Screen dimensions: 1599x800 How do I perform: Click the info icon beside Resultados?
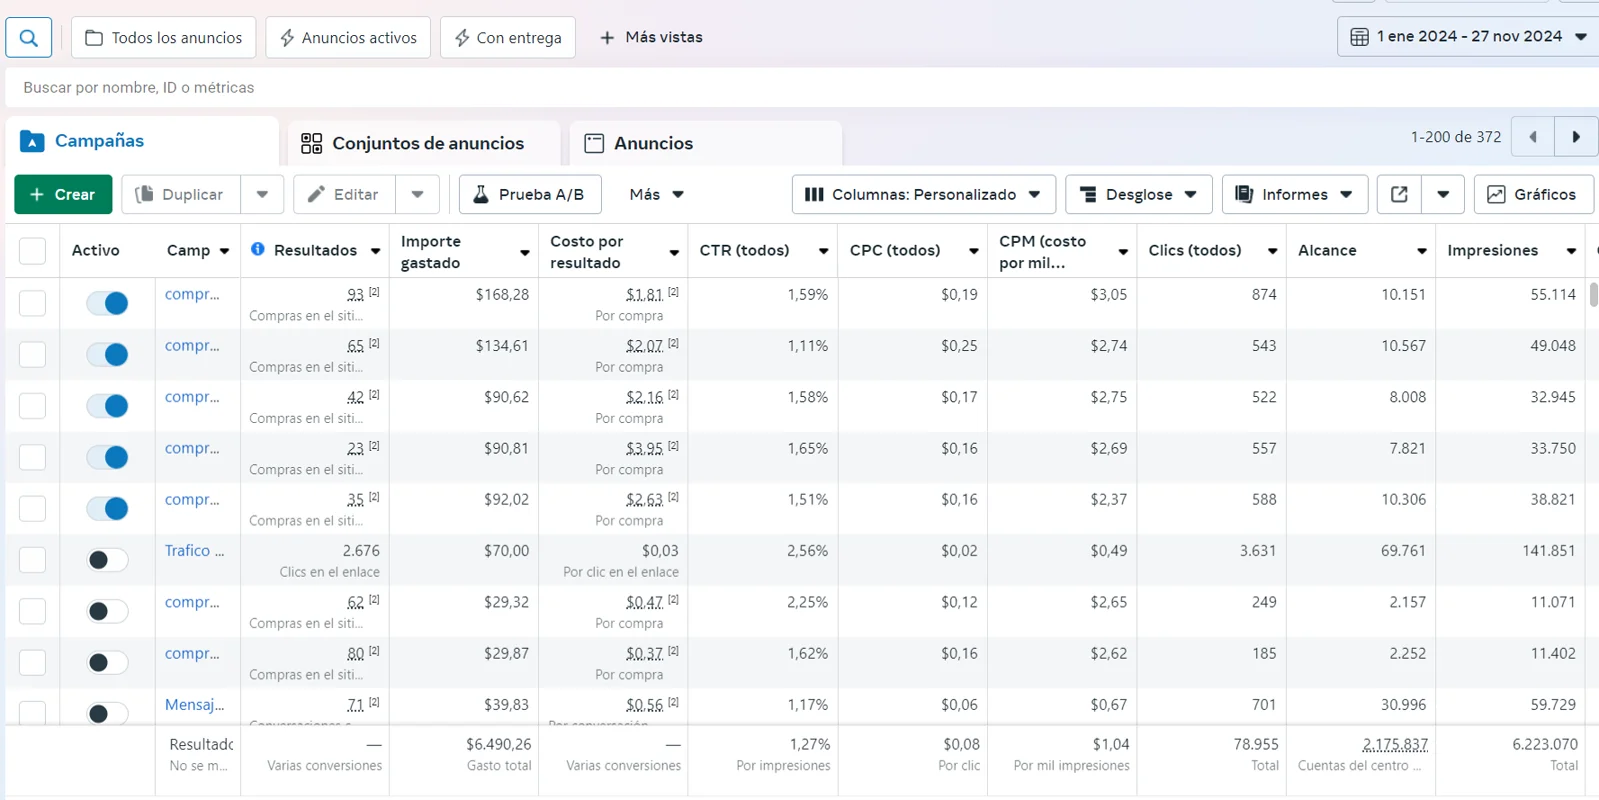coord(258,249)
